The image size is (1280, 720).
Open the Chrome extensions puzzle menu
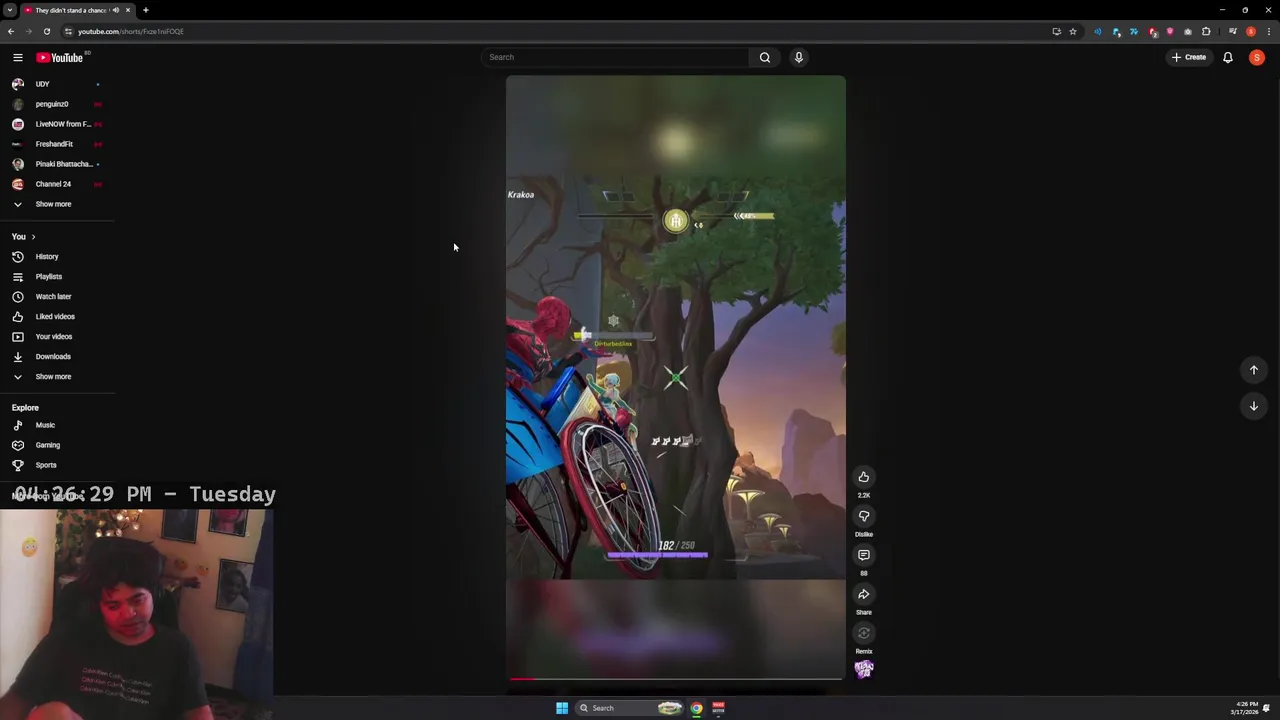(x=1206, y=32)
